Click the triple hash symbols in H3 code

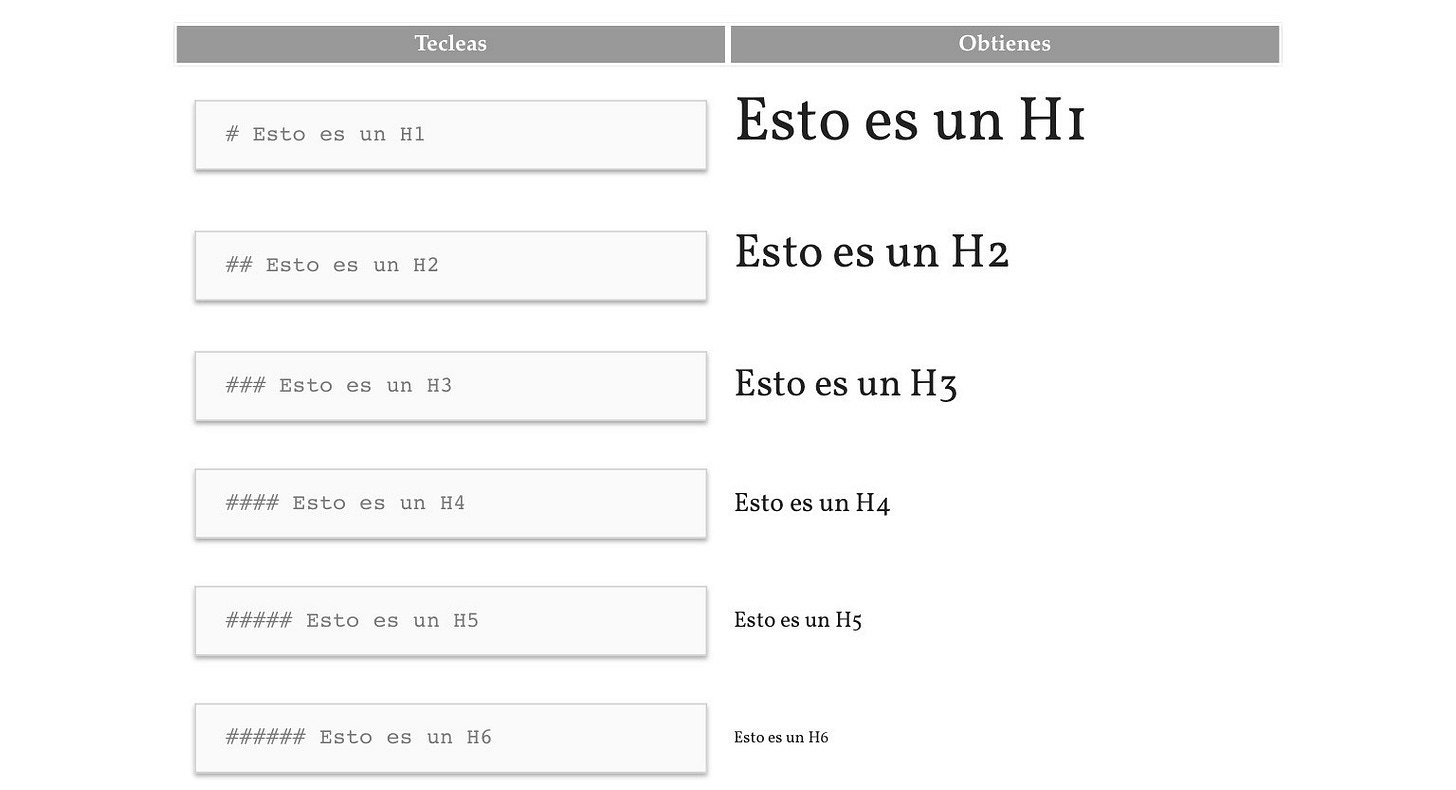click(x=246, y=385)
